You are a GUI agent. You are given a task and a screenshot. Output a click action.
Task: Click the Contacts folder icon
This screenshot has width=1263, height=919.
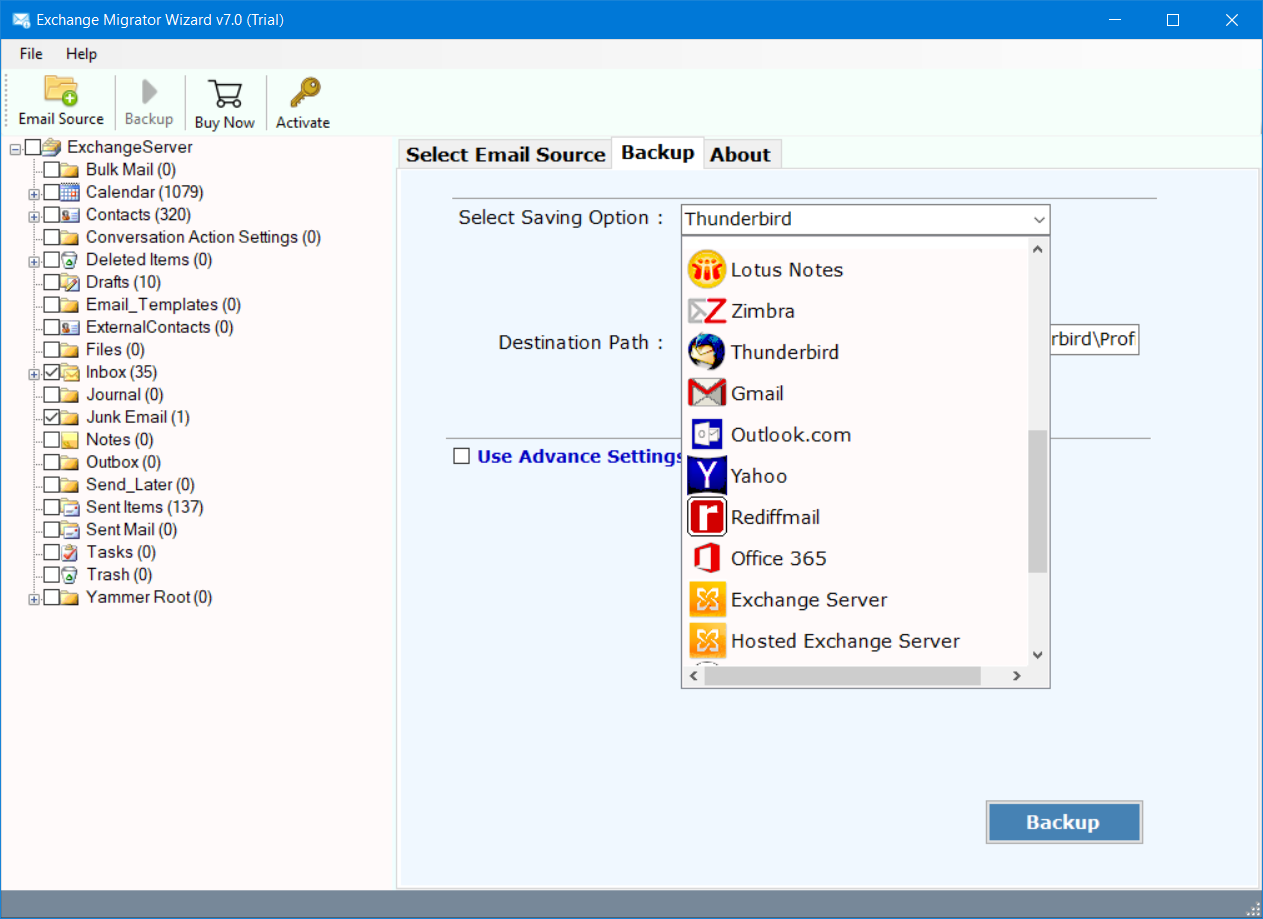[70, 215]
